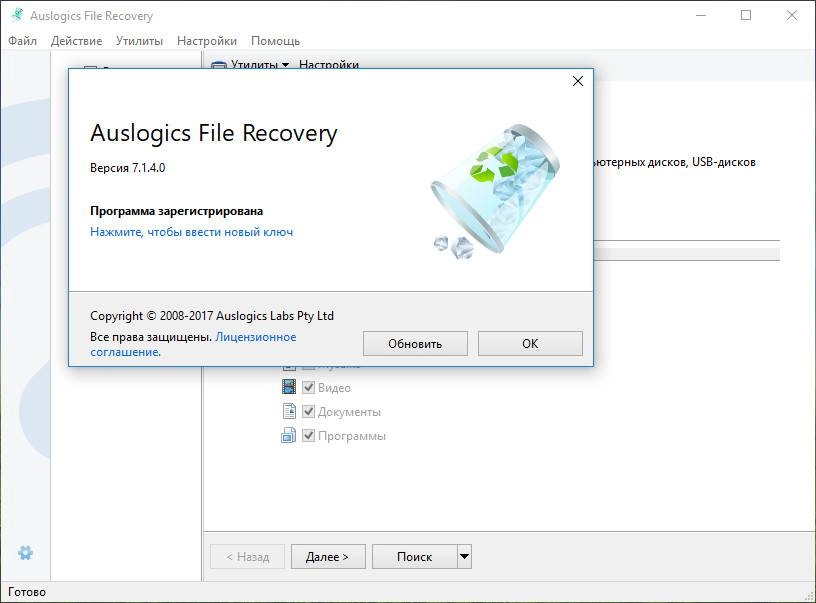The height and width of the screenshot is (603, 816).
Task: Click Программа зарегистрирована text
Action: (x=176, y=211)
